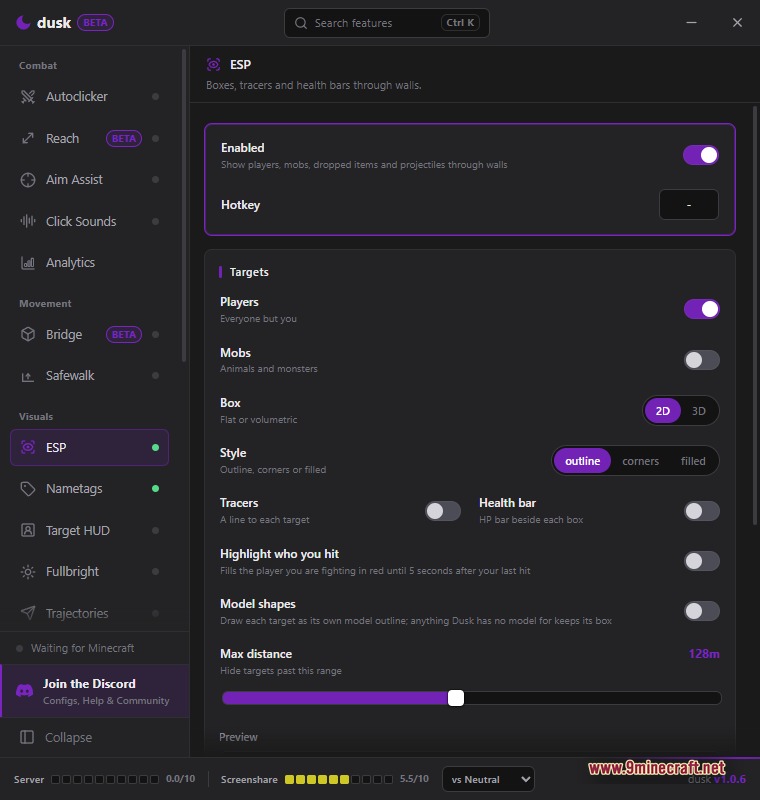Image resolution: width=760 pixels, height=800 pixels.
Task: Open the Analytics page
Action: pos(89,263)
